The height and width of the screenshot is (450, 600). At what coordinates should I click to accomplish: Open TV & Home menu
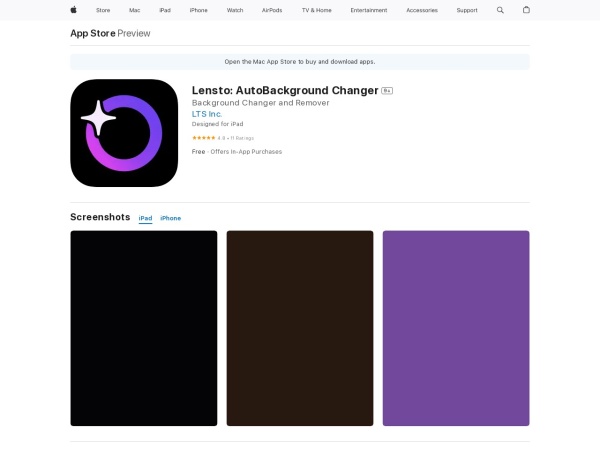point(316,10)
